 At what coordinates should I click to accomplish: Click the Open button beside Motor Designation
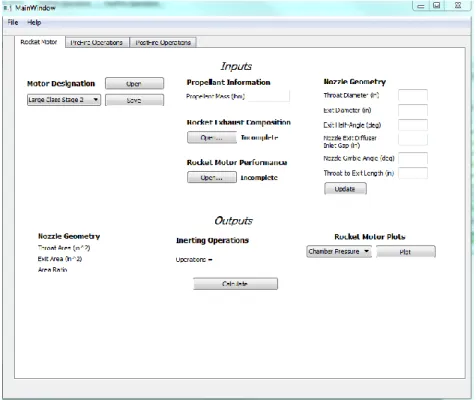click(x=134, y=84)
